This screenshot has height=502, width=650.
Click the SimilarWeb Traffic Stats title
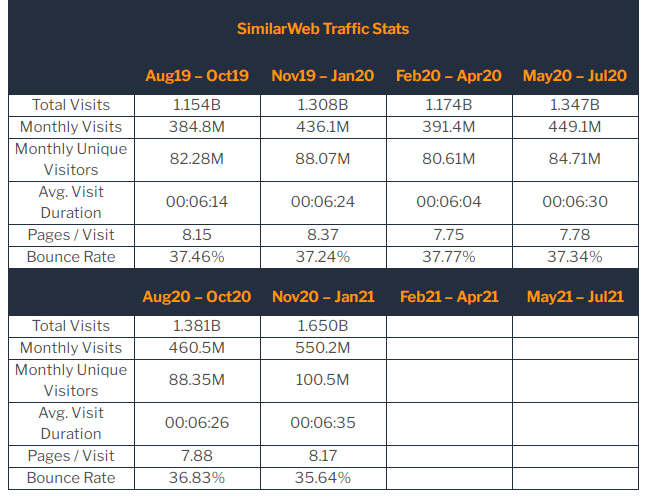click(323, 28)
